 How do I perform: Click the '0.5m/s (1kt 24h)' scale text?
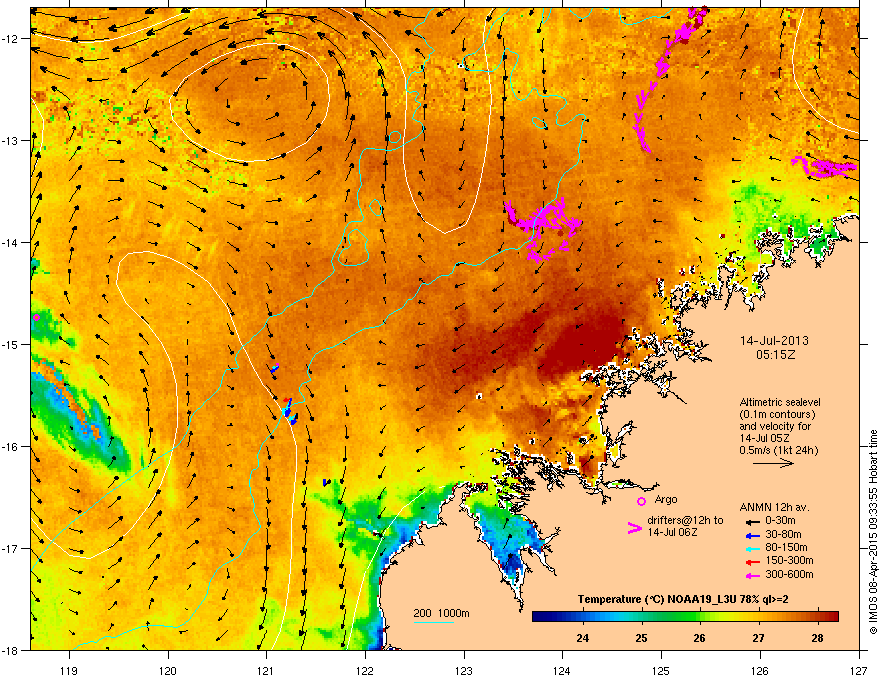pyautogui.click(x=778, y=450)
